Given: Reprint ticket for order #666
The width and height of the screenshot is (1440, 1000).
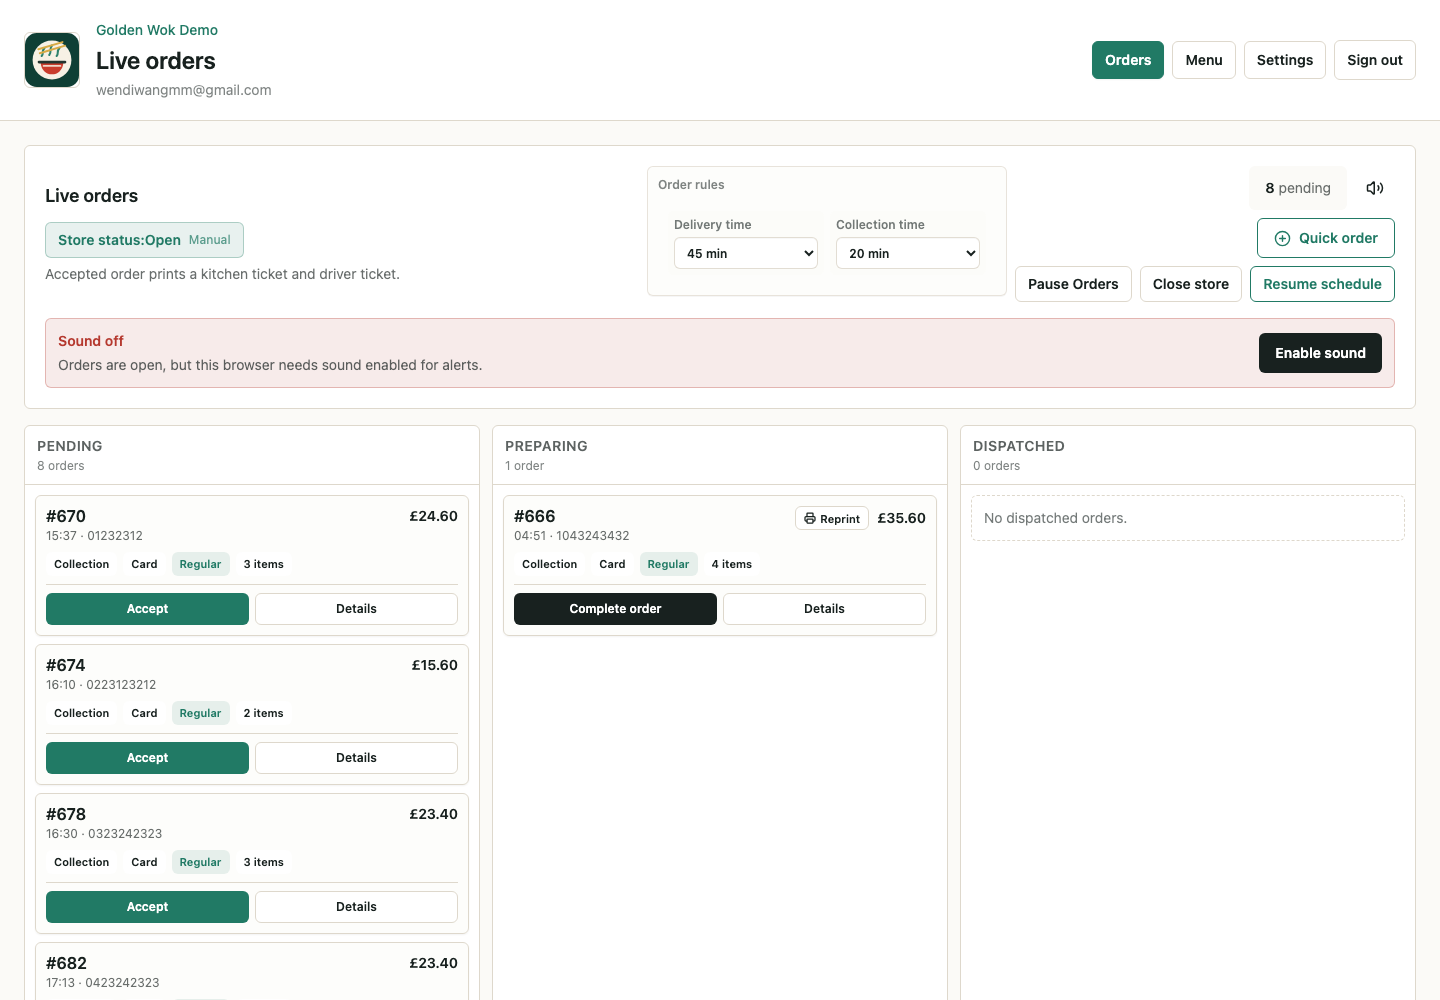Looking at the screenshot, I should [x=832, y=518].
